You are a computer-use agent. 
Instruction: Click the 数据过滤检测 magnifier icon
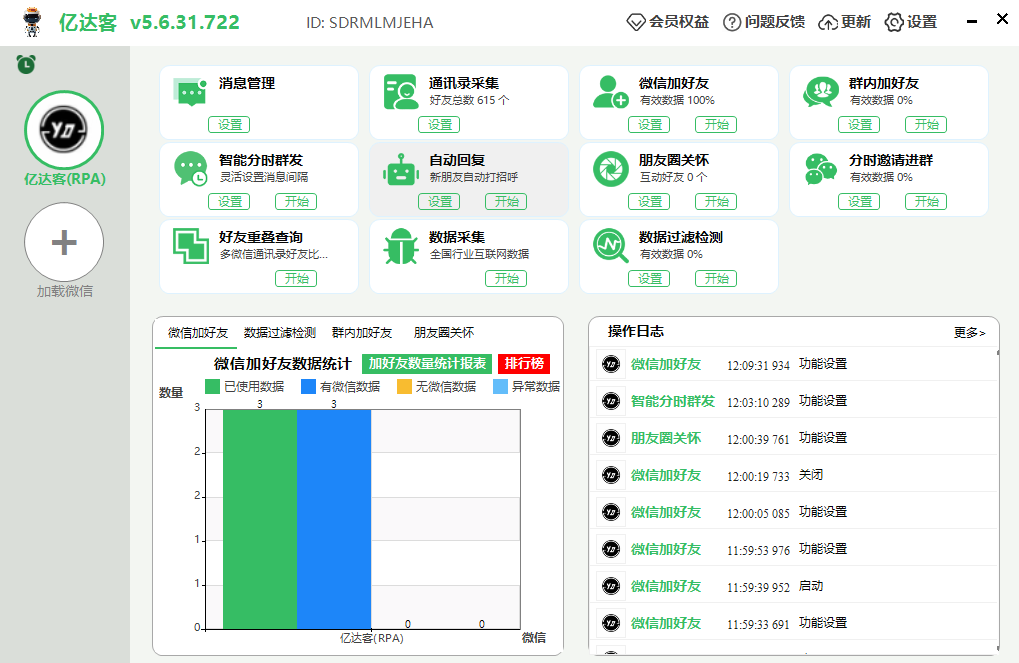point(611,246)
